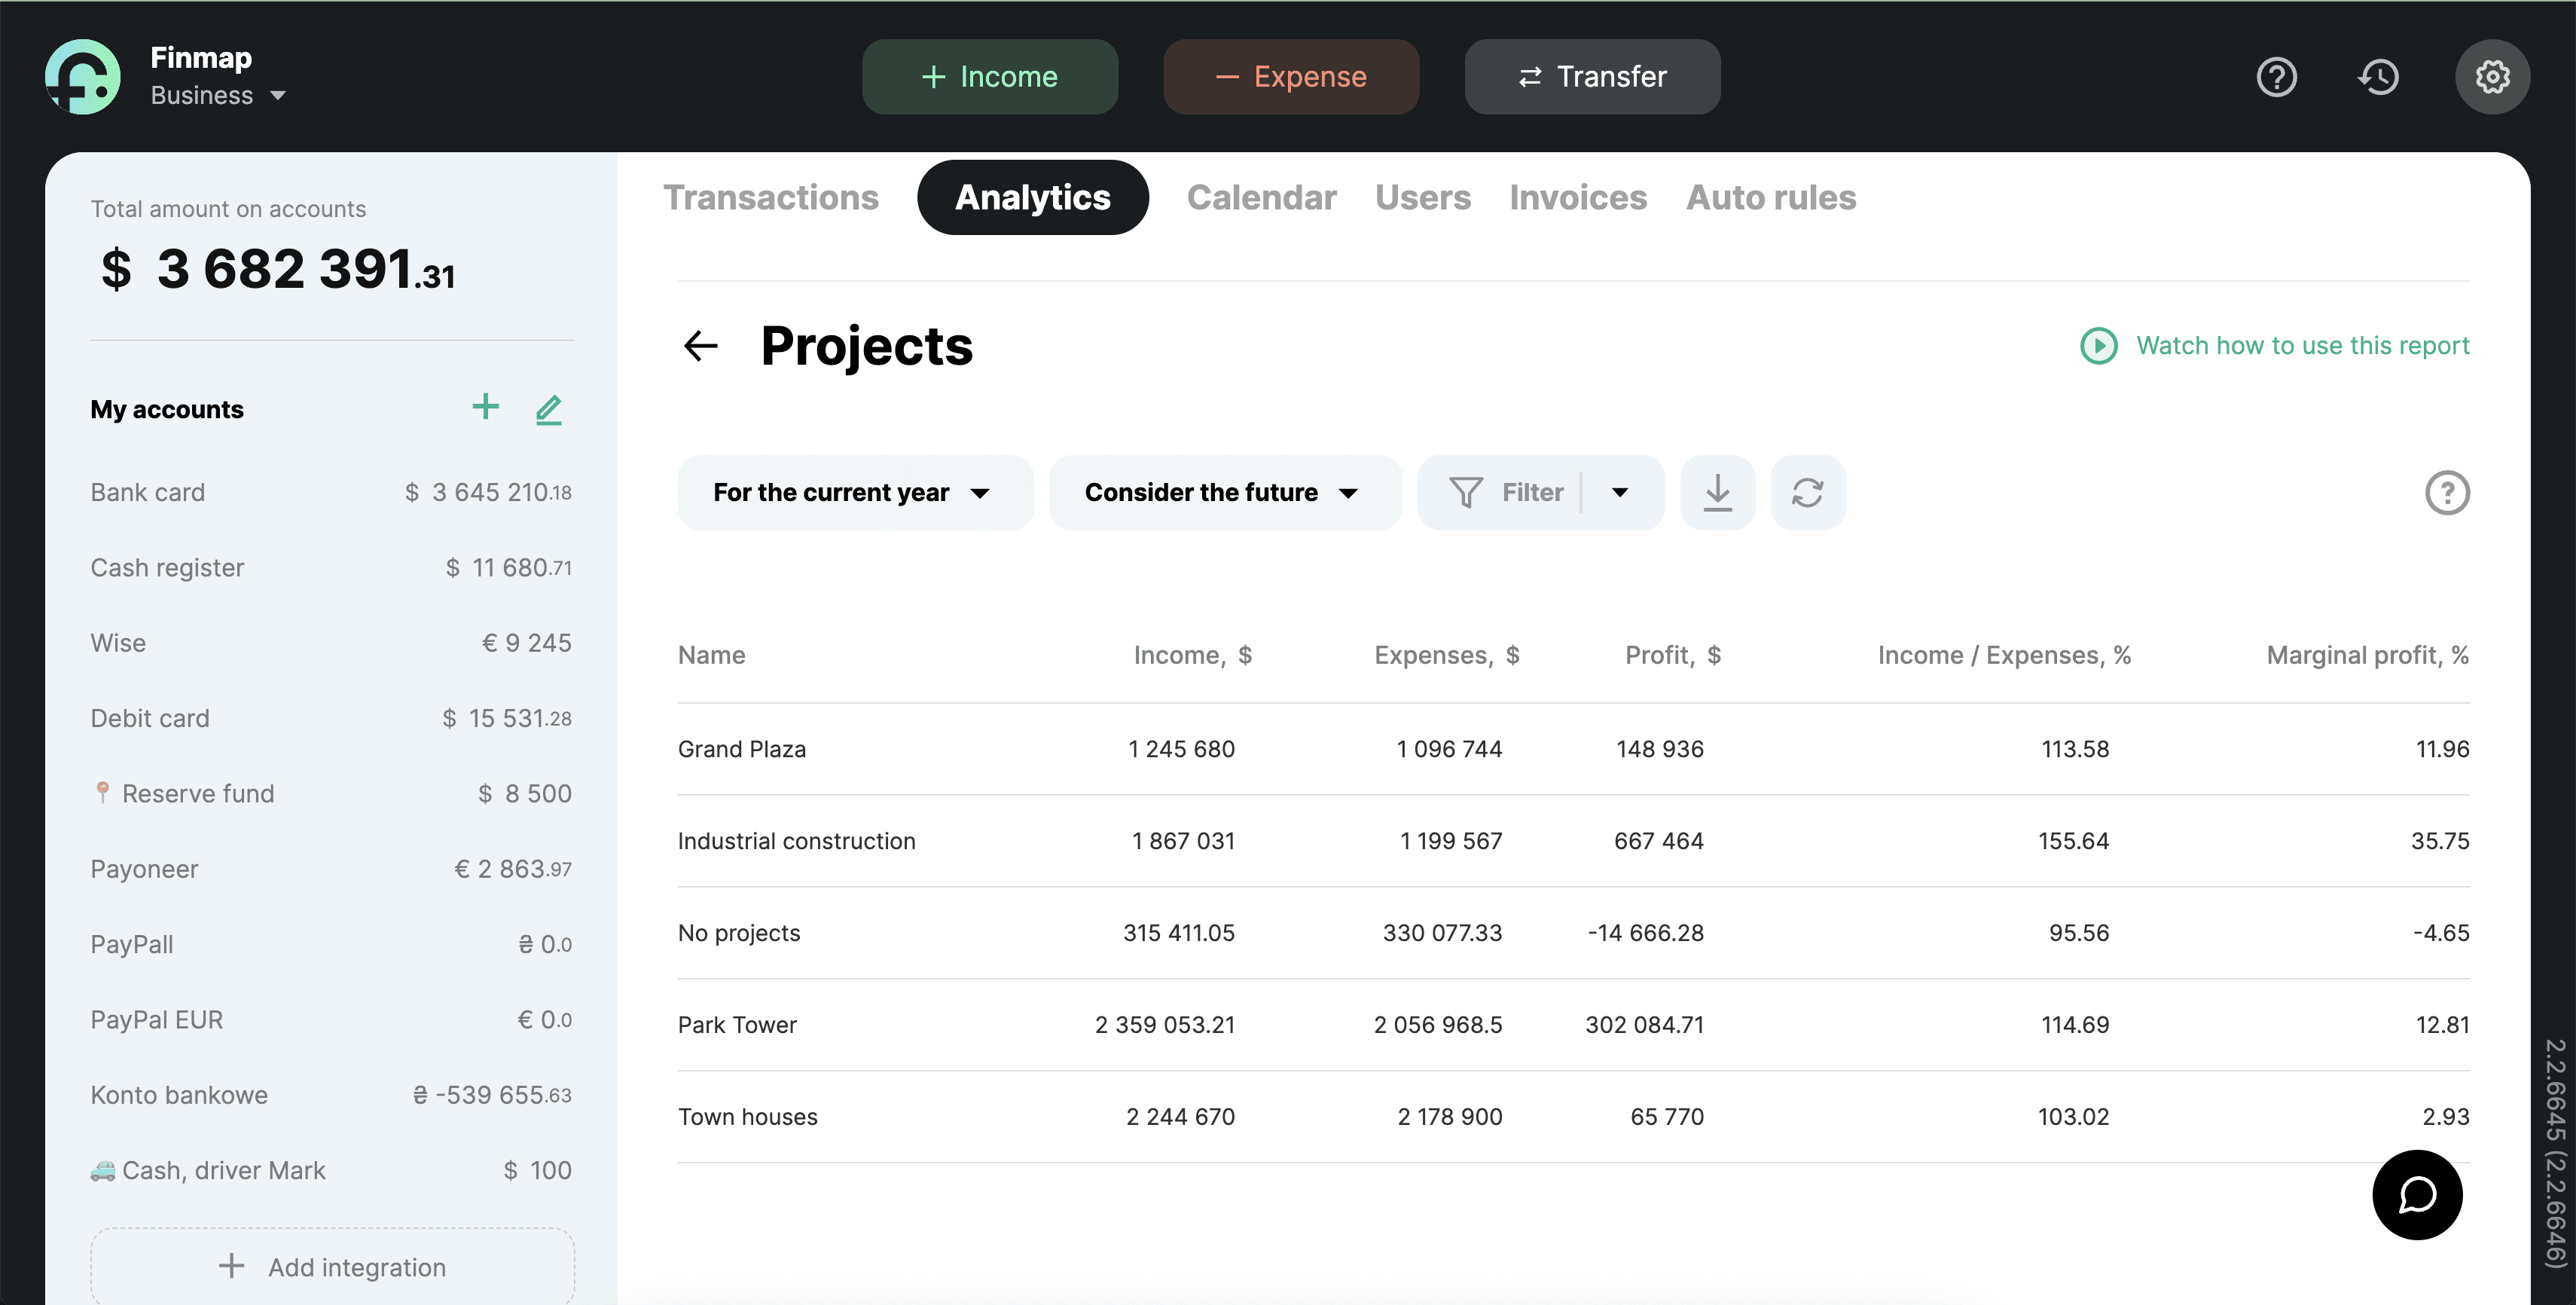Click the download report icon
2576x1305 pixels.
1717,492
